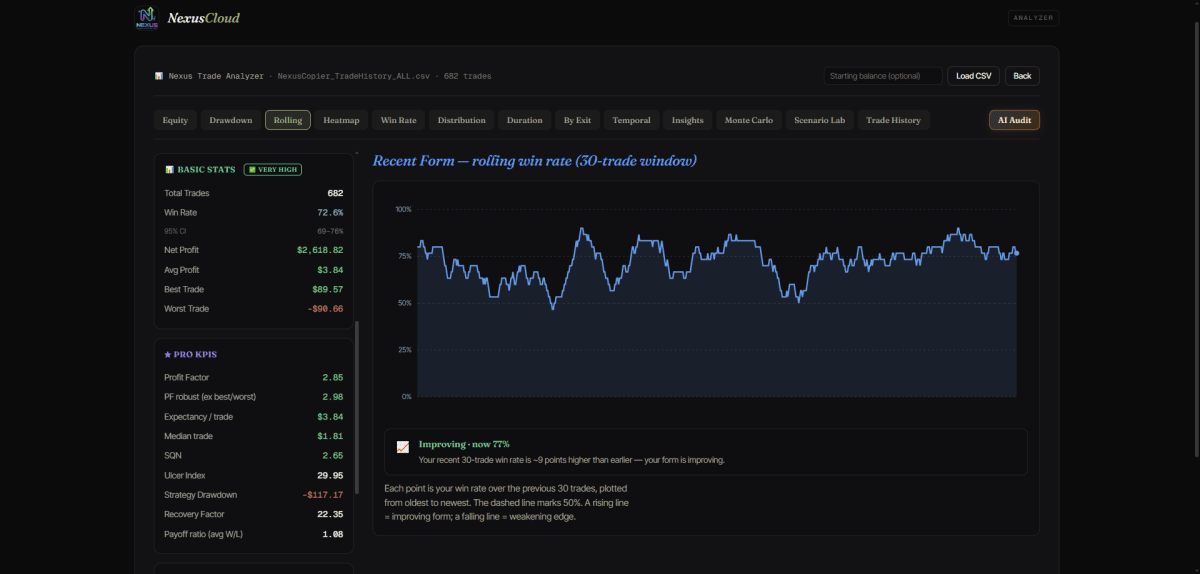Open the Heatmap tab
This screenshot has height=574, width=1200.
[x=341, y=120]
